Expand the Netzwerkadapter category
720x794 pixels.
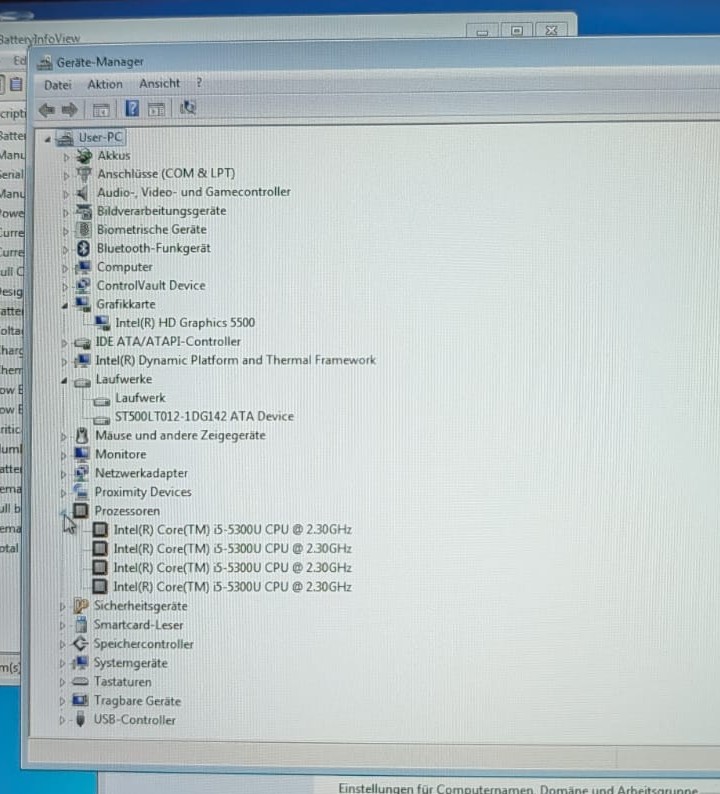pyautogui.click(x=63, y=474)
